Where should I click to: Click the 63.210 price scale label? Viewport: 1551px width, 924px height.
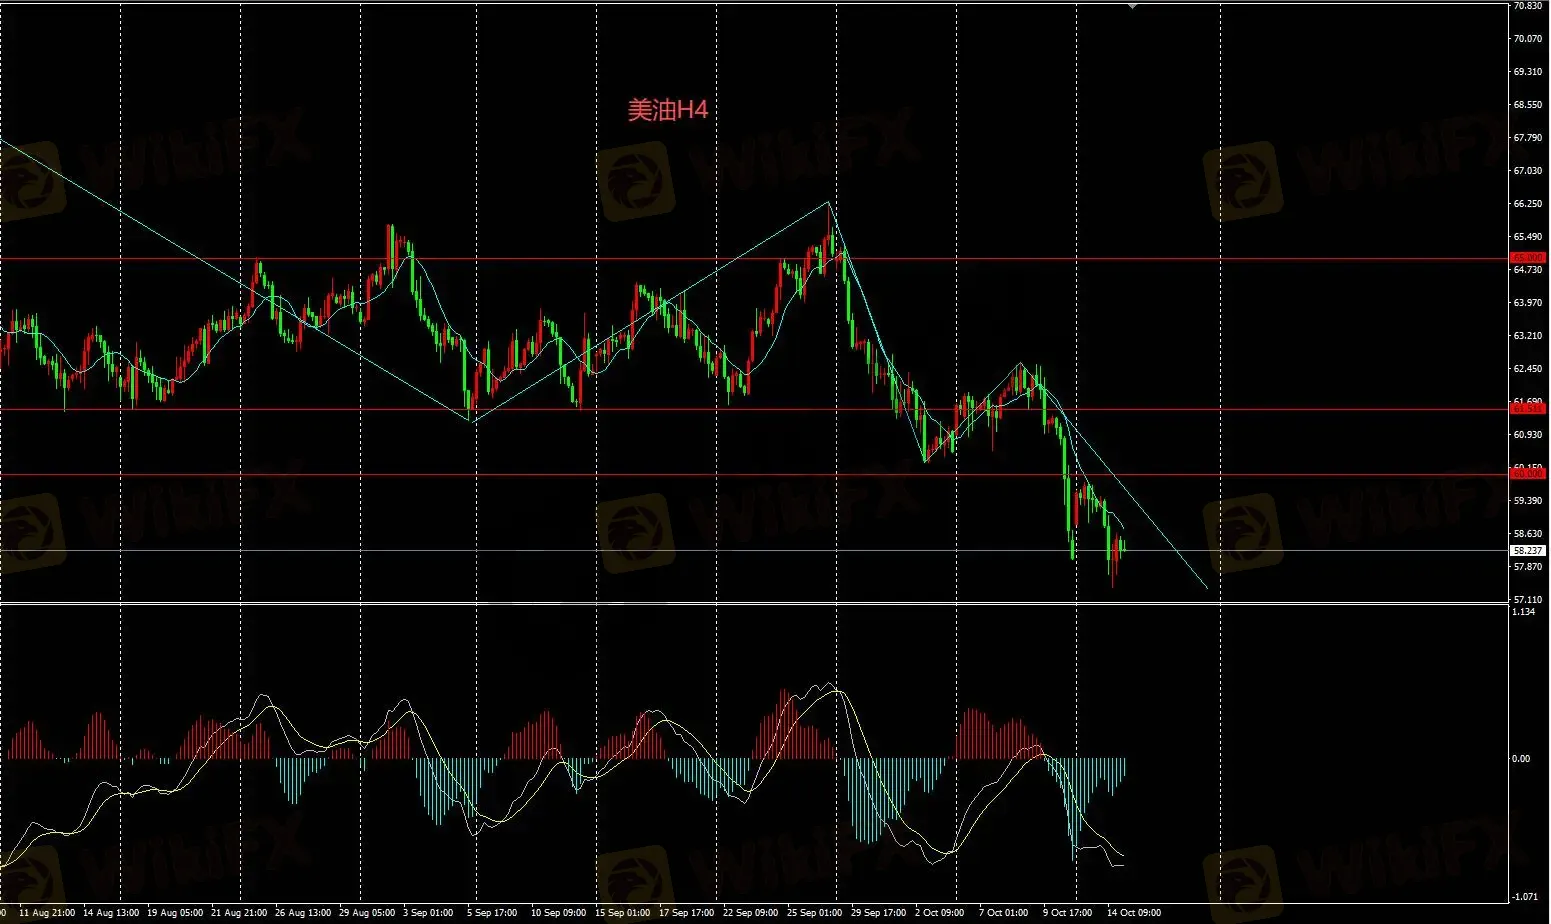(1527, 336)
